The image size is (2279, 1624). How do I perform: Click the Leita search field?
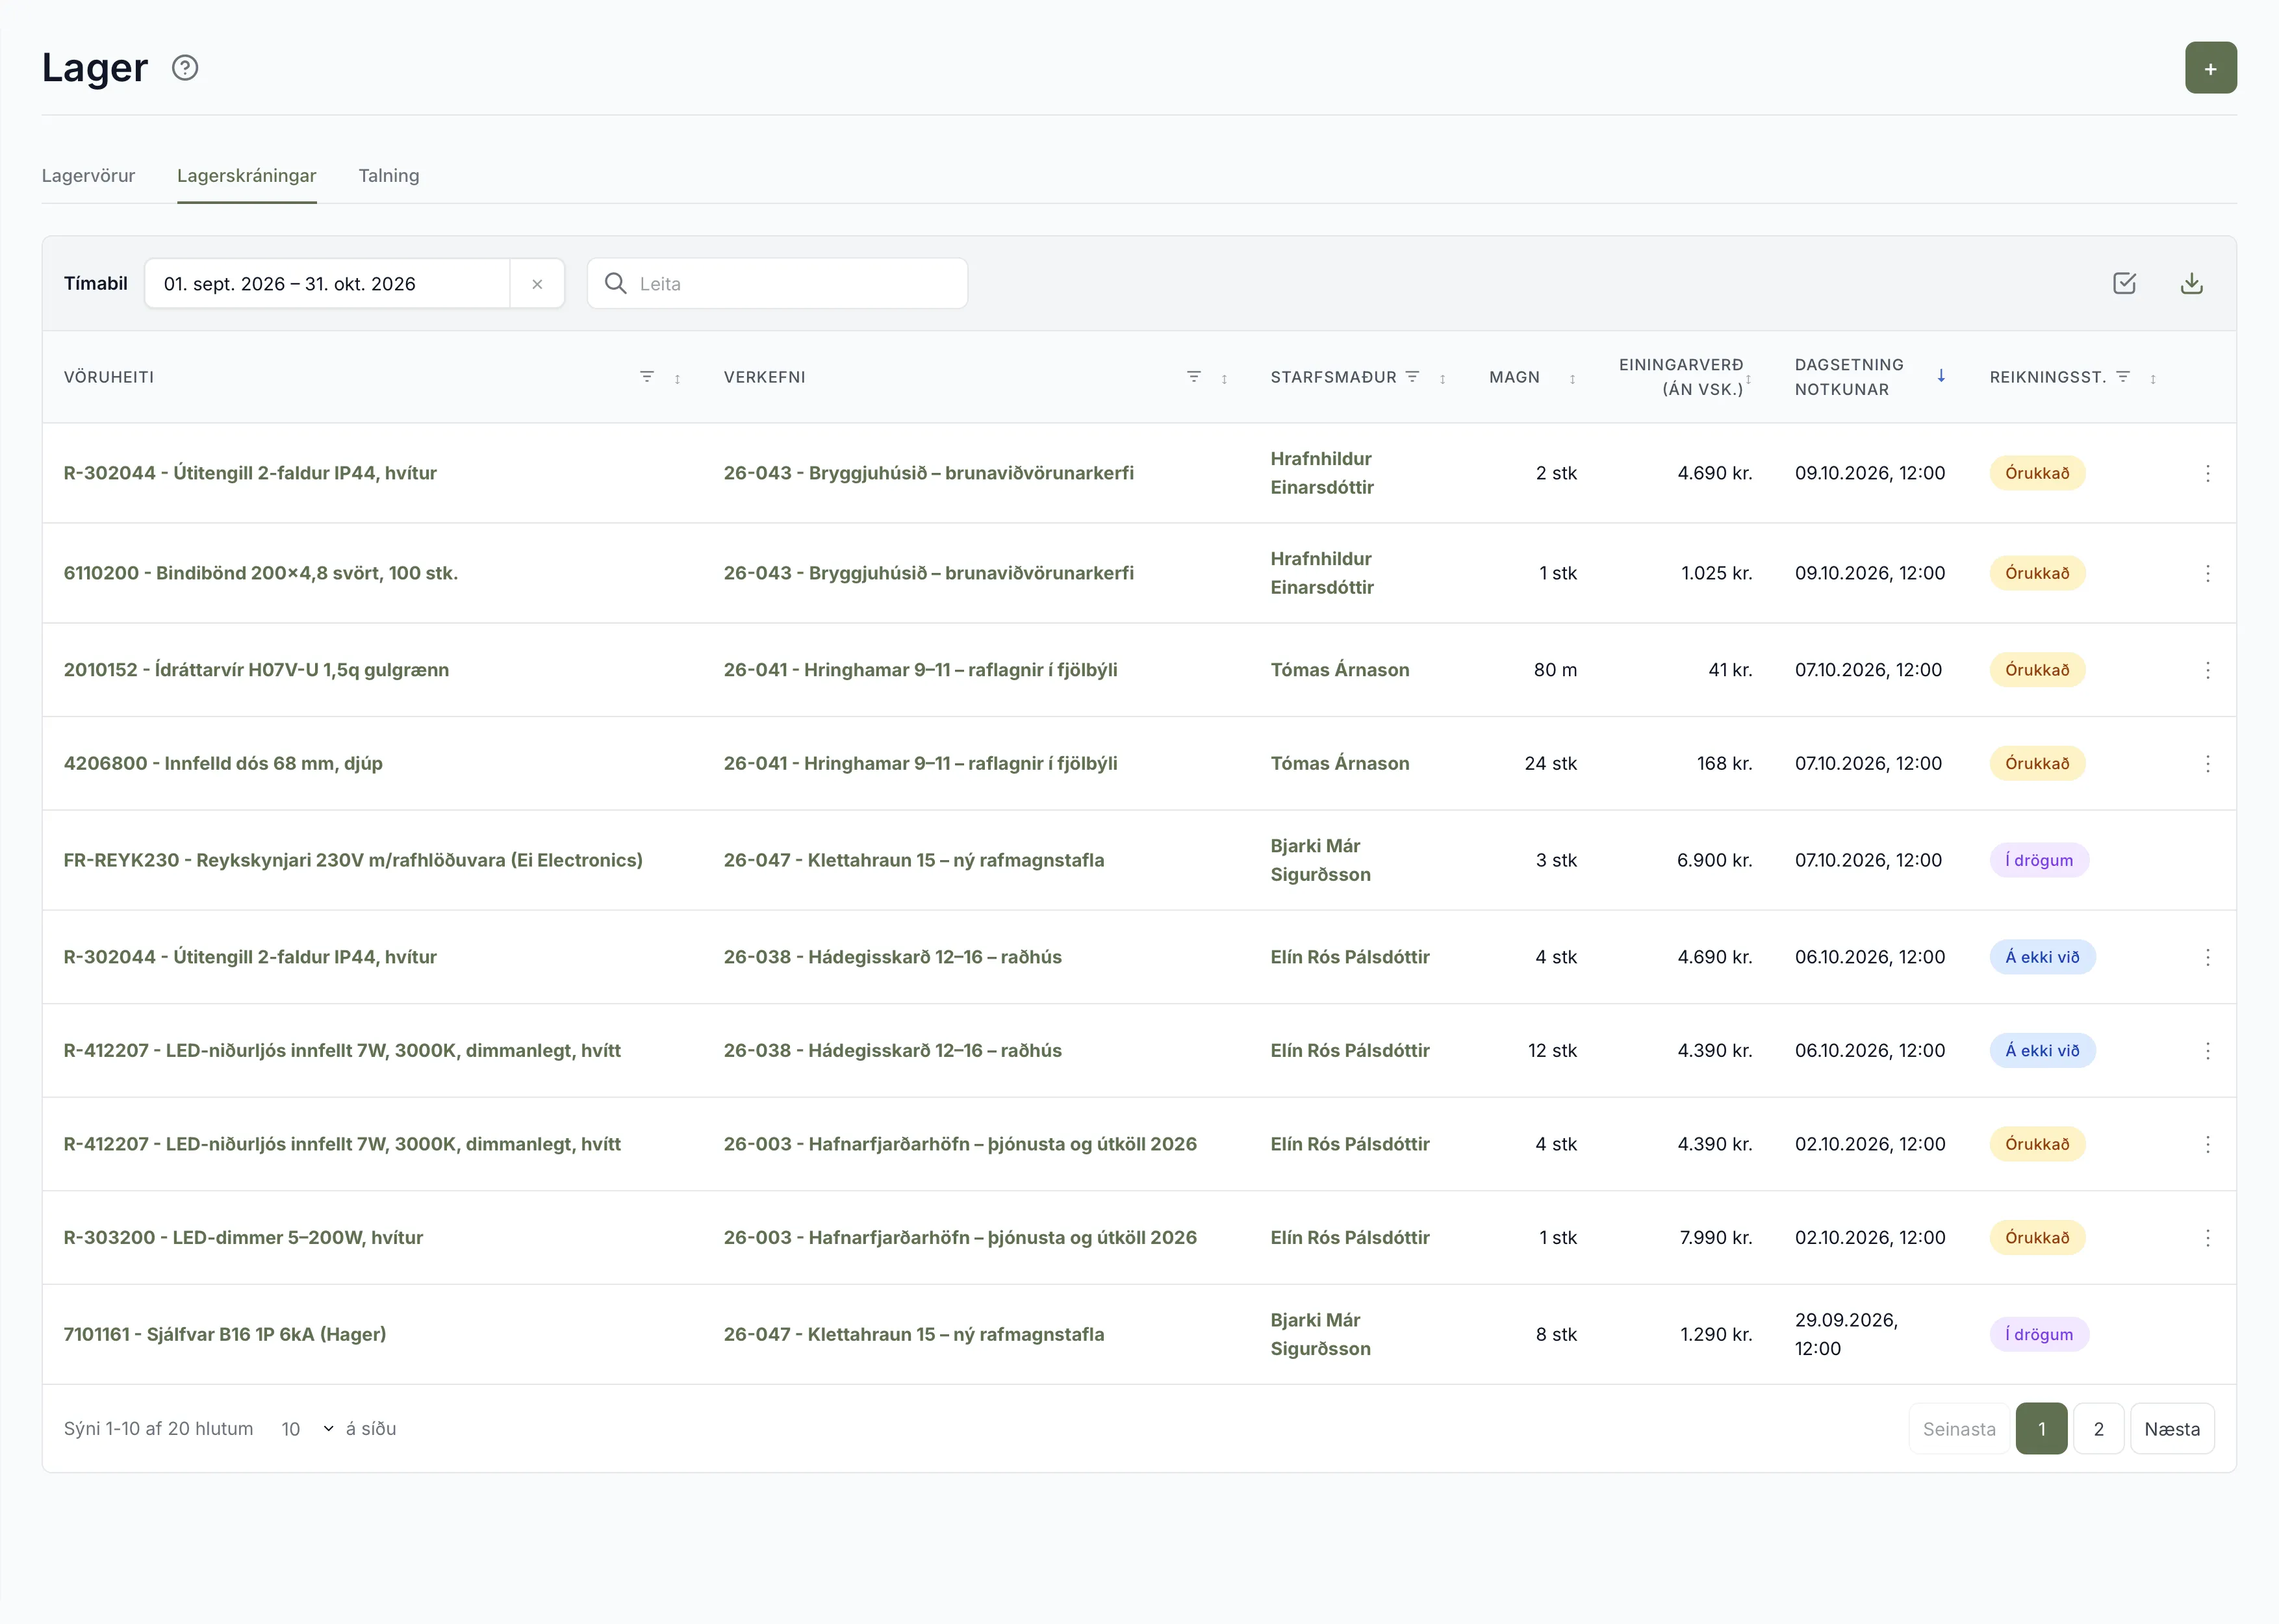777,284
